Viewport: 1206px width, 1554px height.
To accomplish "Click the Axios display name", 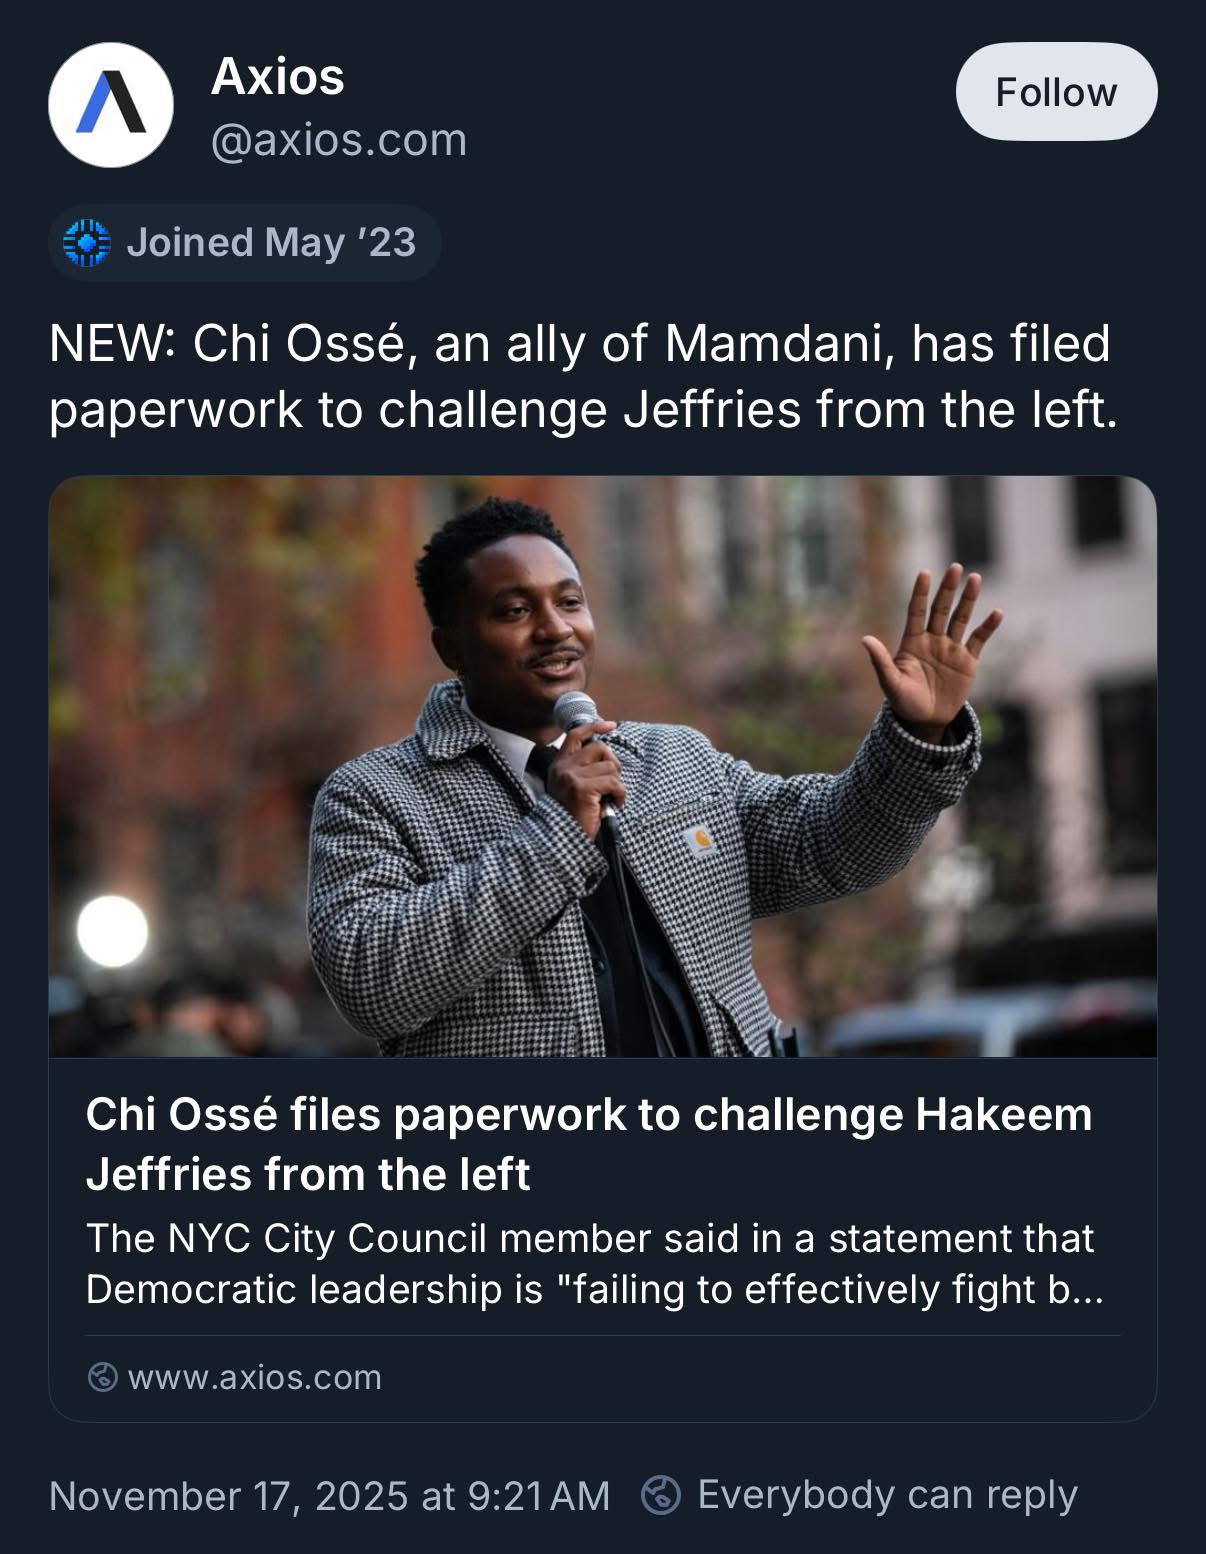I will pos(278,77).
